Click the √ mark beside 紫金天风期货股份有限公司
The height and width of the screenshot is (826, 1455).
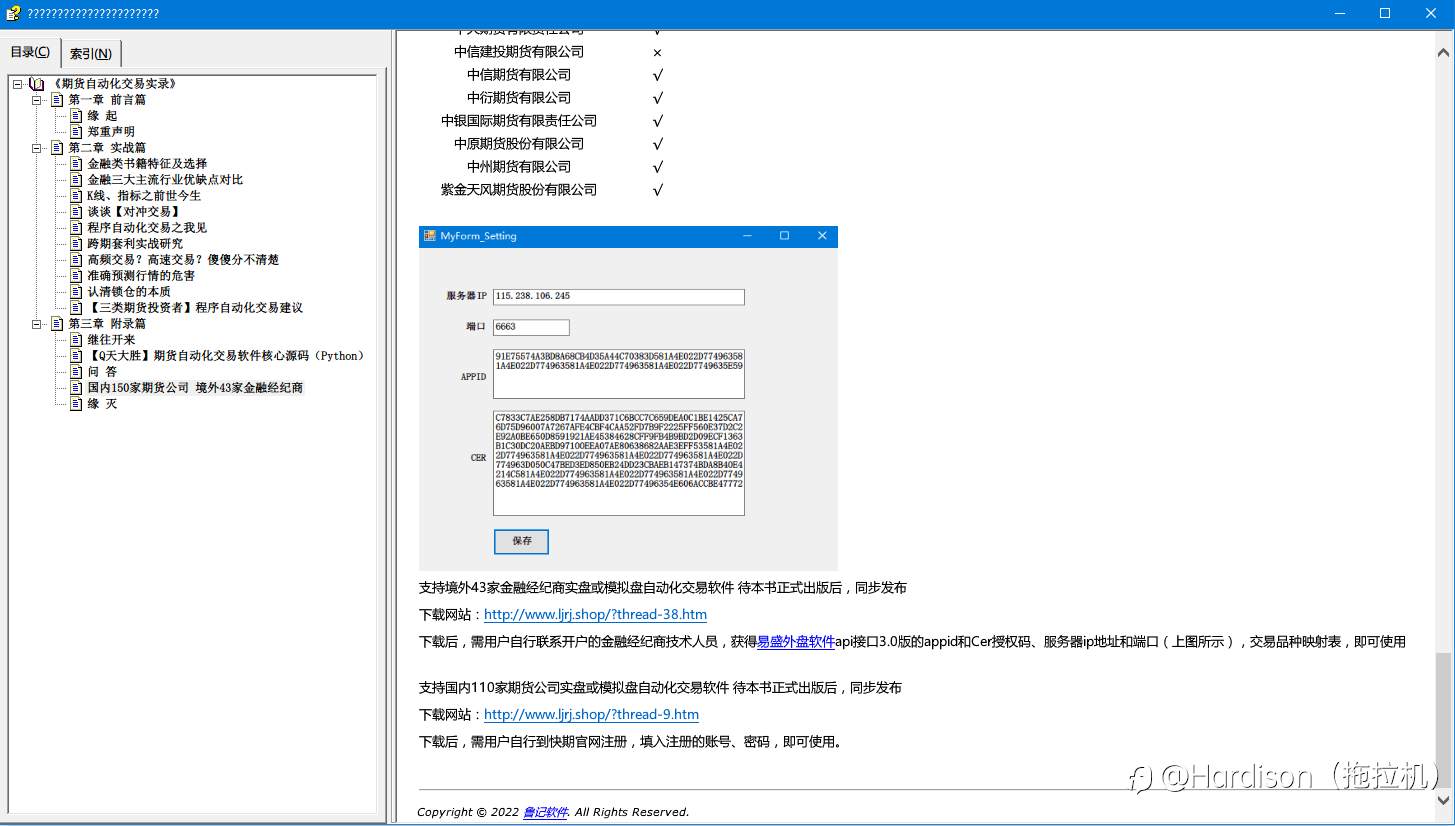click(x=657, y=190)
